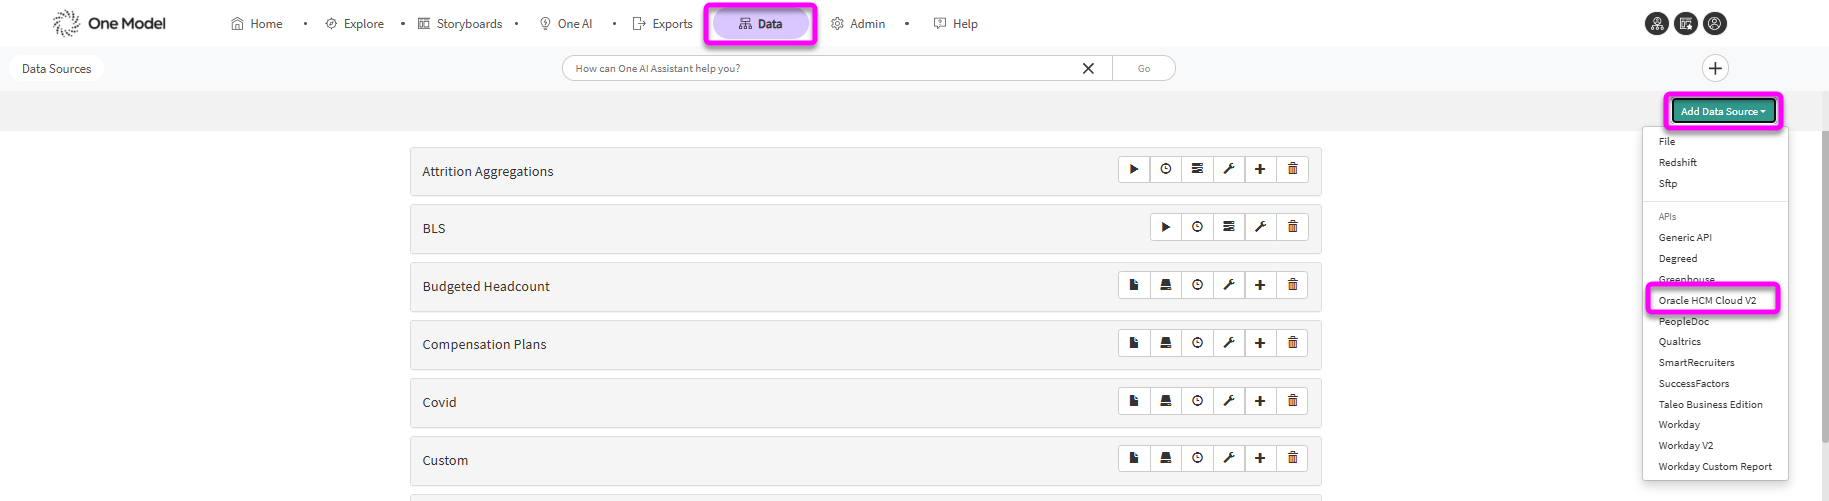Delete the Budgeted Headcount data source

click(x=1292, y=285)
